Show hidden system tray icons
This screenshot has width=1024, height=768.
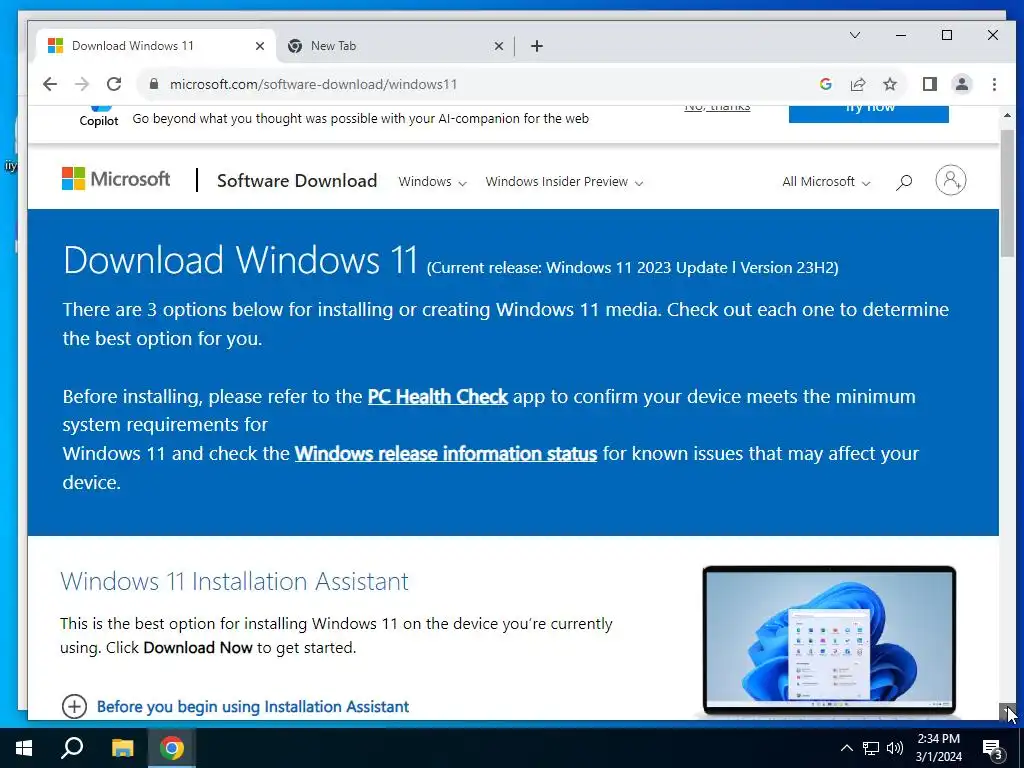[x=846, y=748]
